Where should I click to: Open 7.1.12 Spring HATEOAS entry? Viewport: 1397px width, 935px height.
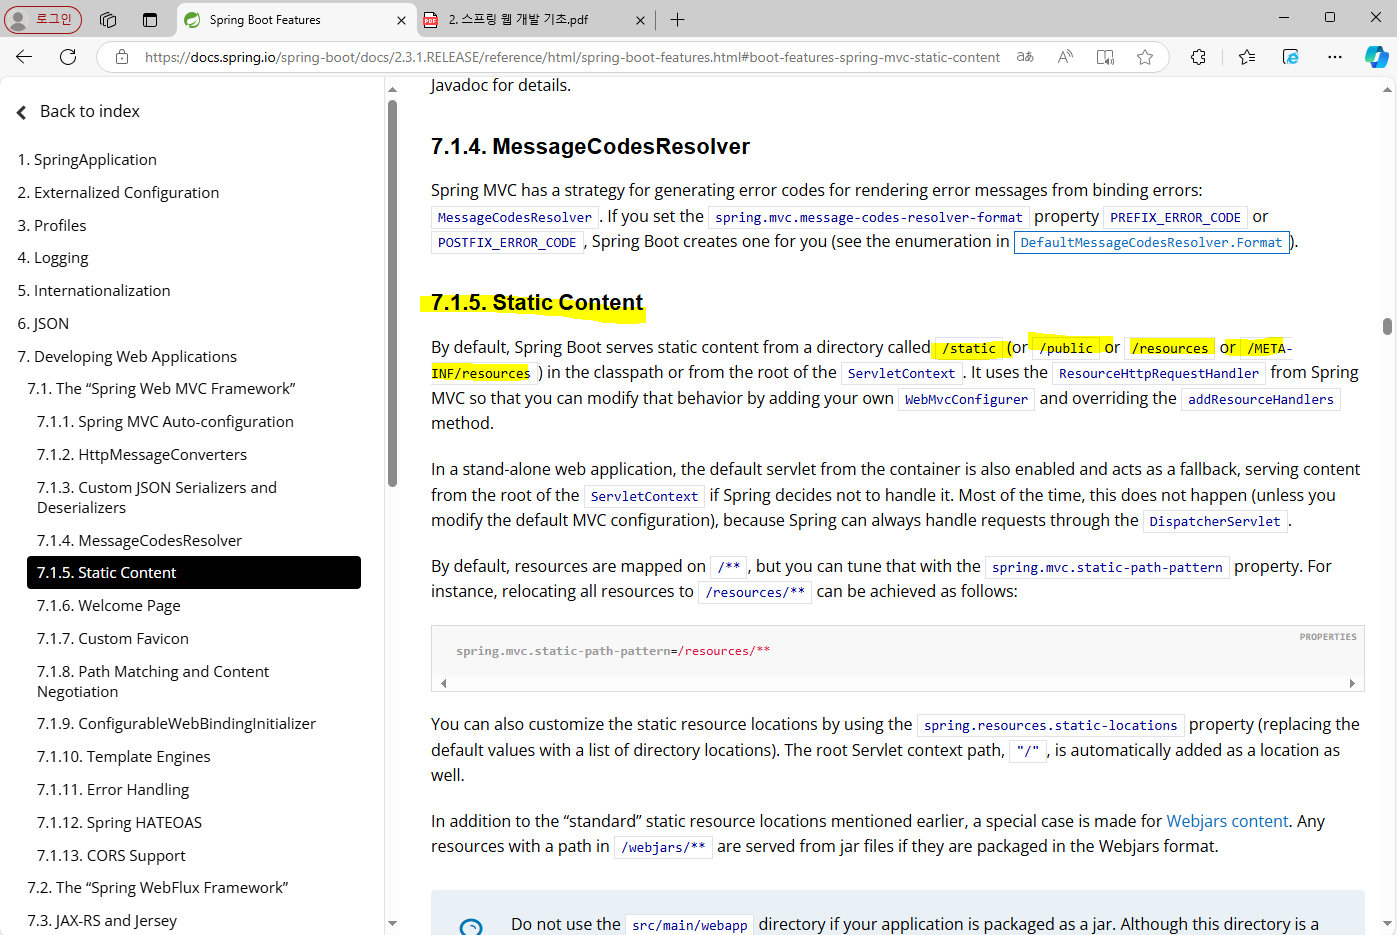click(x=119, y=822)
